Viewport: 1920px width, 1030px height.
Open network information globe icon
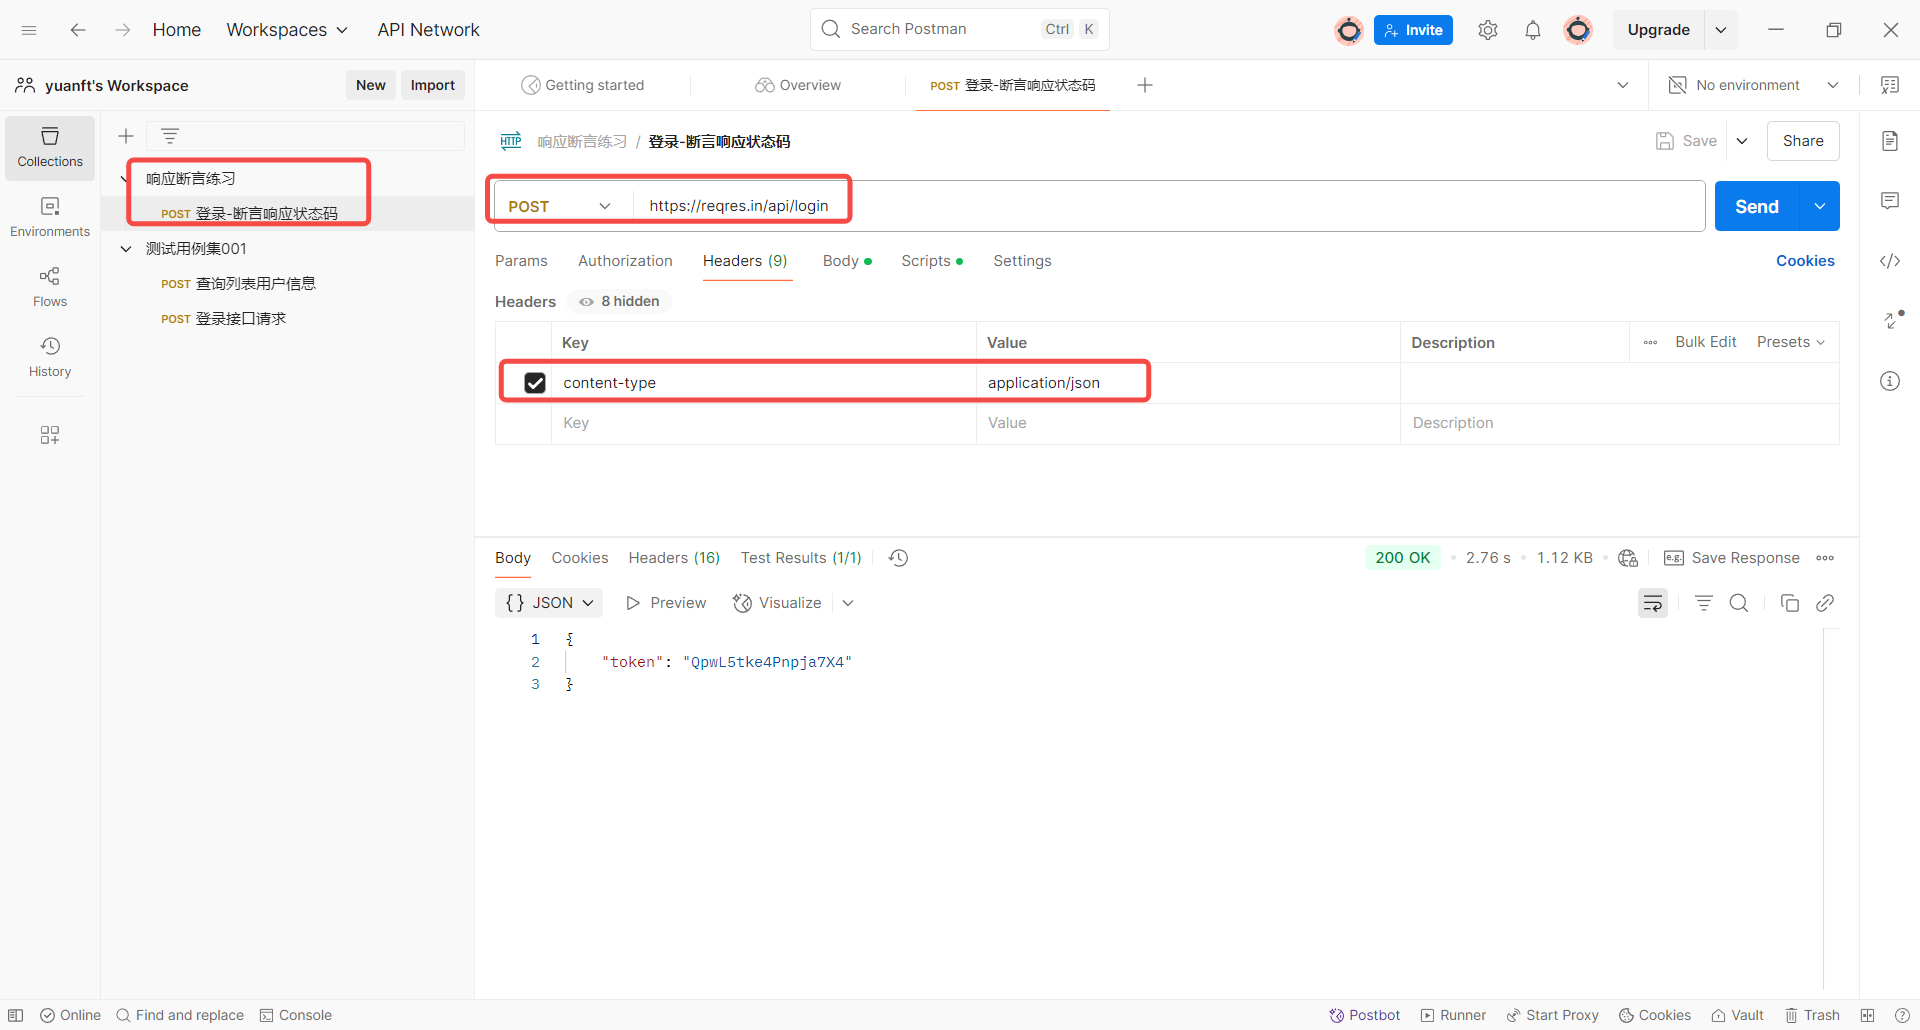pos(1628,558)
